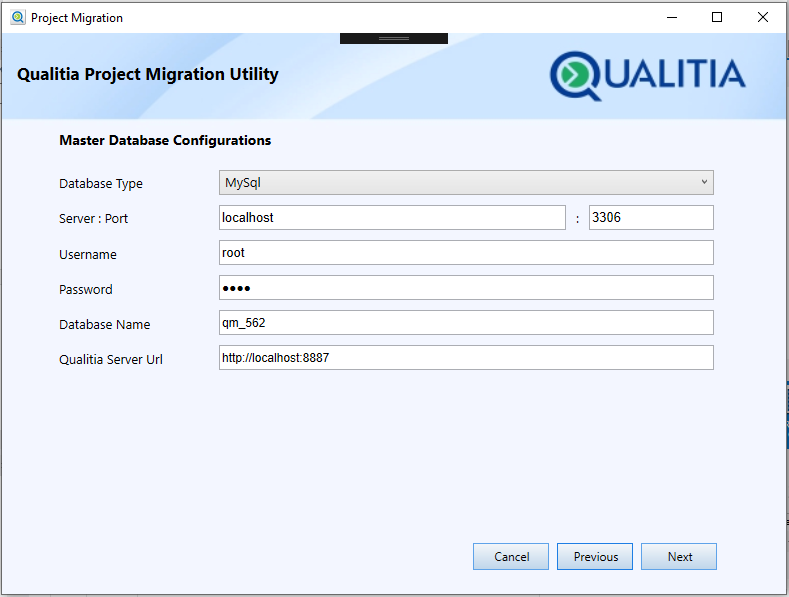Click the localhost server host field
This screenshot has height=597, width=789.
(x=392, y=218)
